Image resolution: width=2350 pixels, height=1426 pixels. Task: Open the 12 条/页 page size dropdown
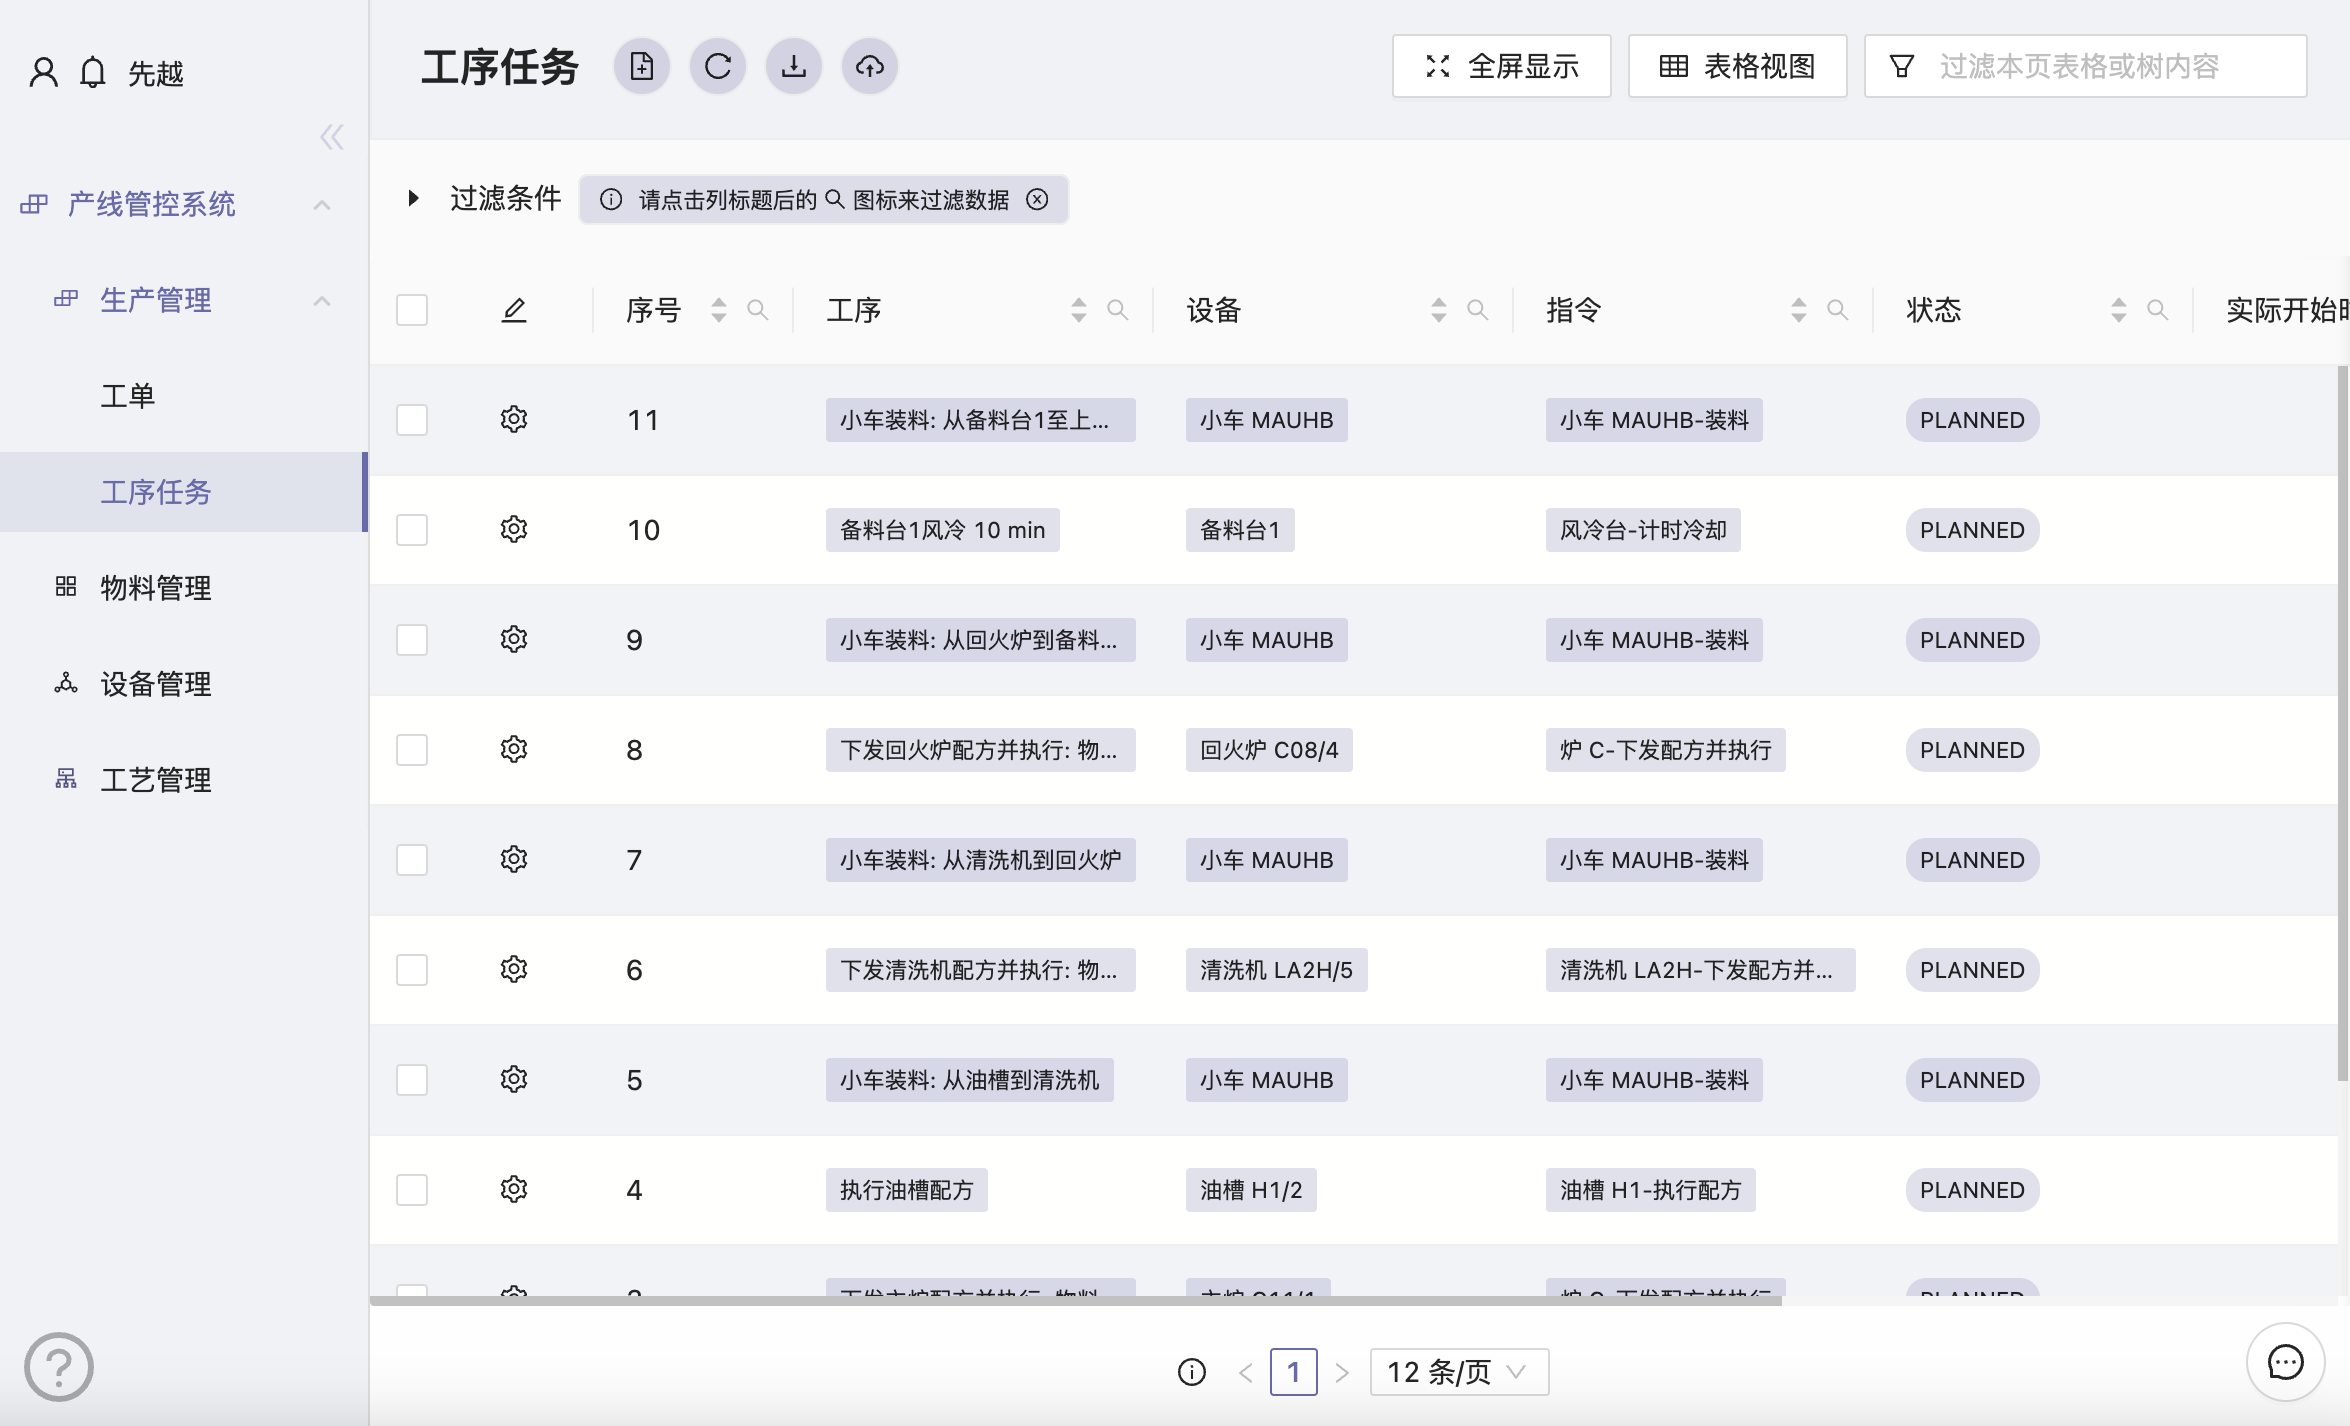point(1459,1372)
